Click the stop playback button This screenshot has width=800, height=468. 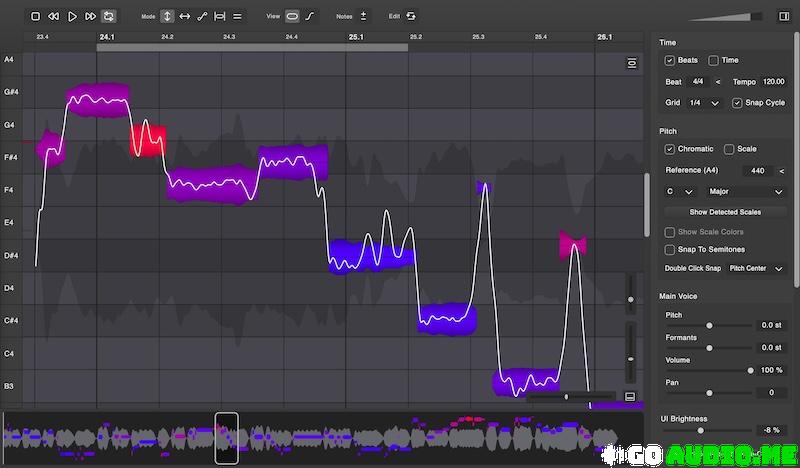click(36, 16)
